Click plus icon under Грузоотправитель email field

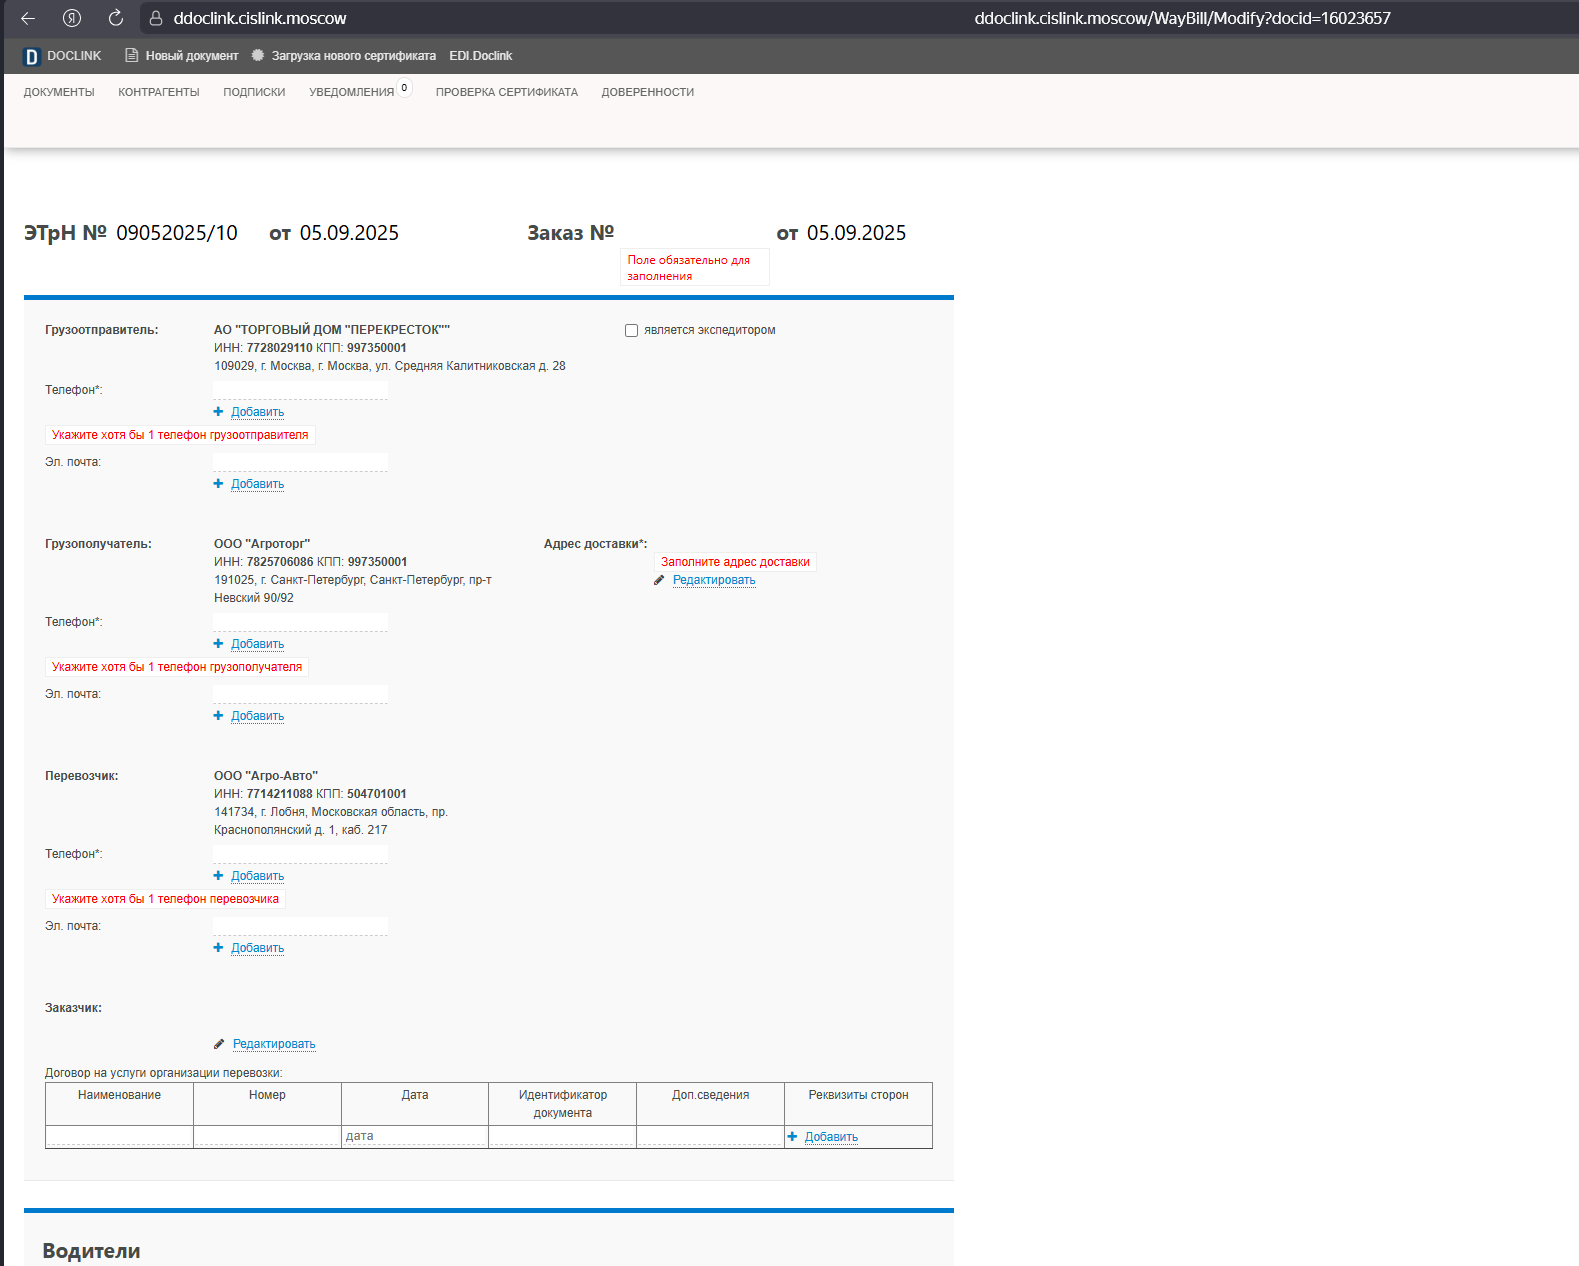click(218, 484)
